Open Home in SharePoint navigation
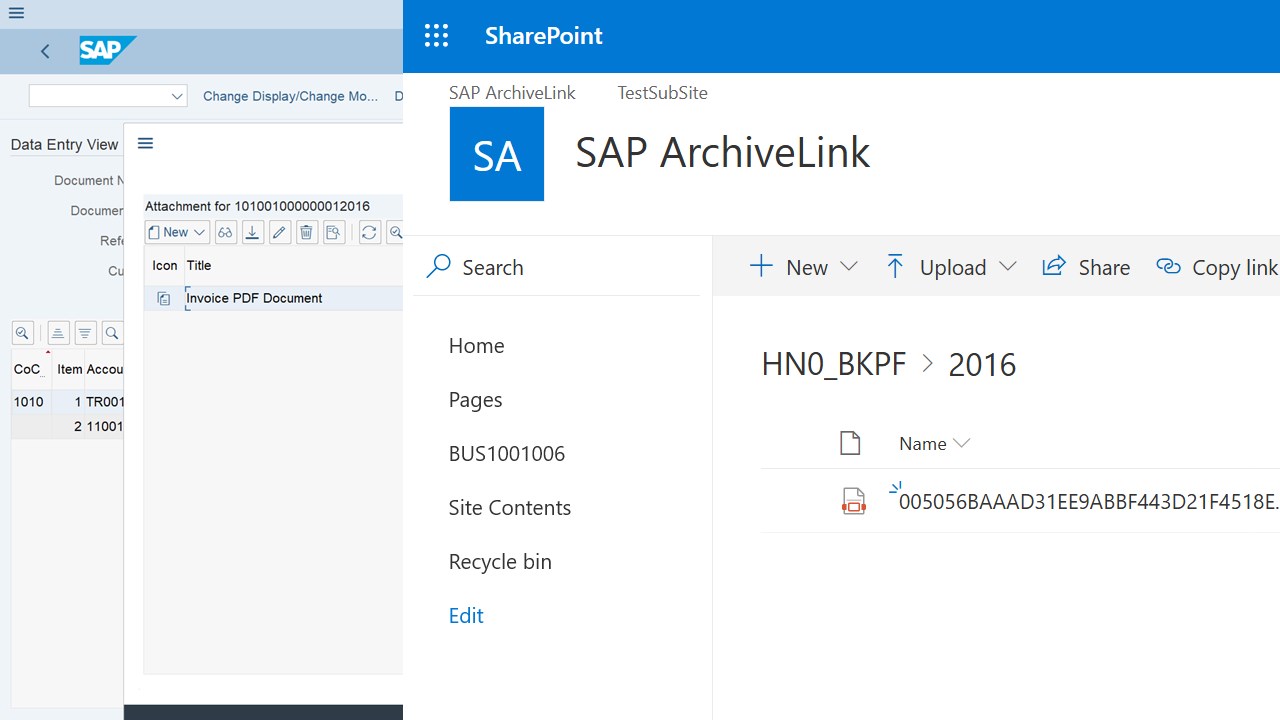Screen dimensions: 1280x720 pyautogui.click(x=476, y=346)
